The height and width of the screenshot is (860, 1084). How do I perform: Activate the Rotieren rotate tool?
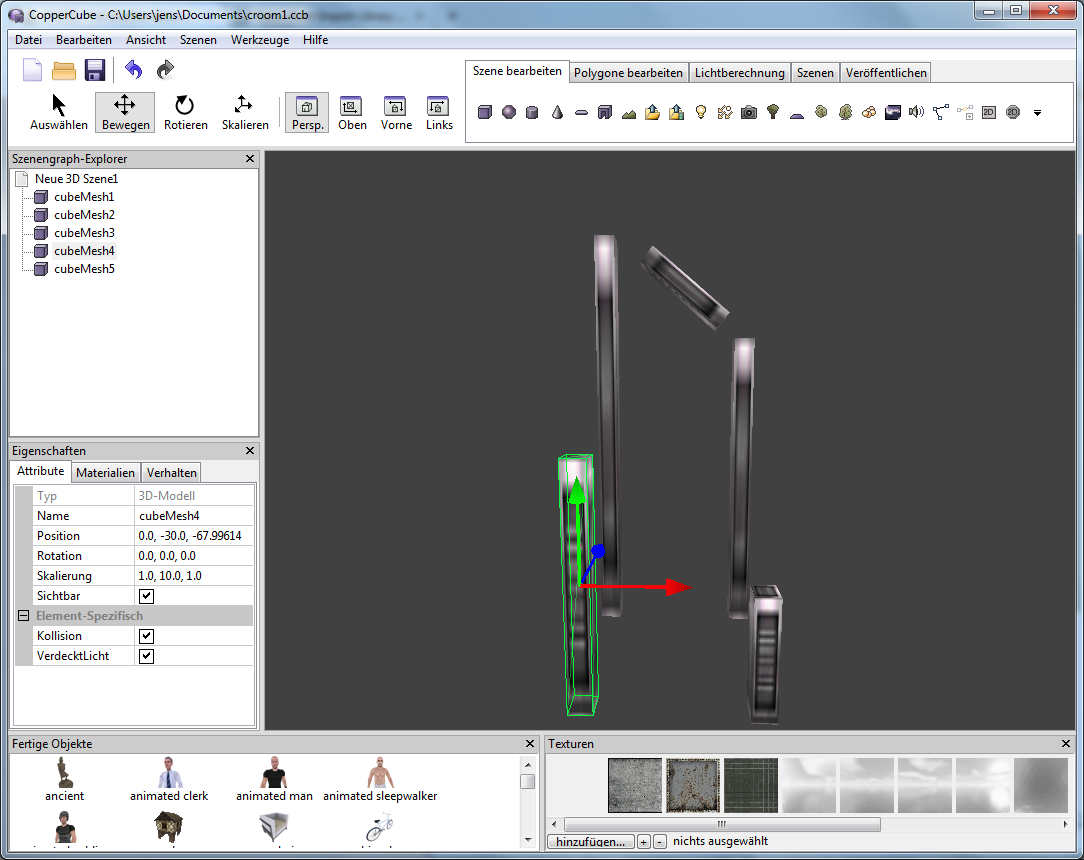click(185, 112)
